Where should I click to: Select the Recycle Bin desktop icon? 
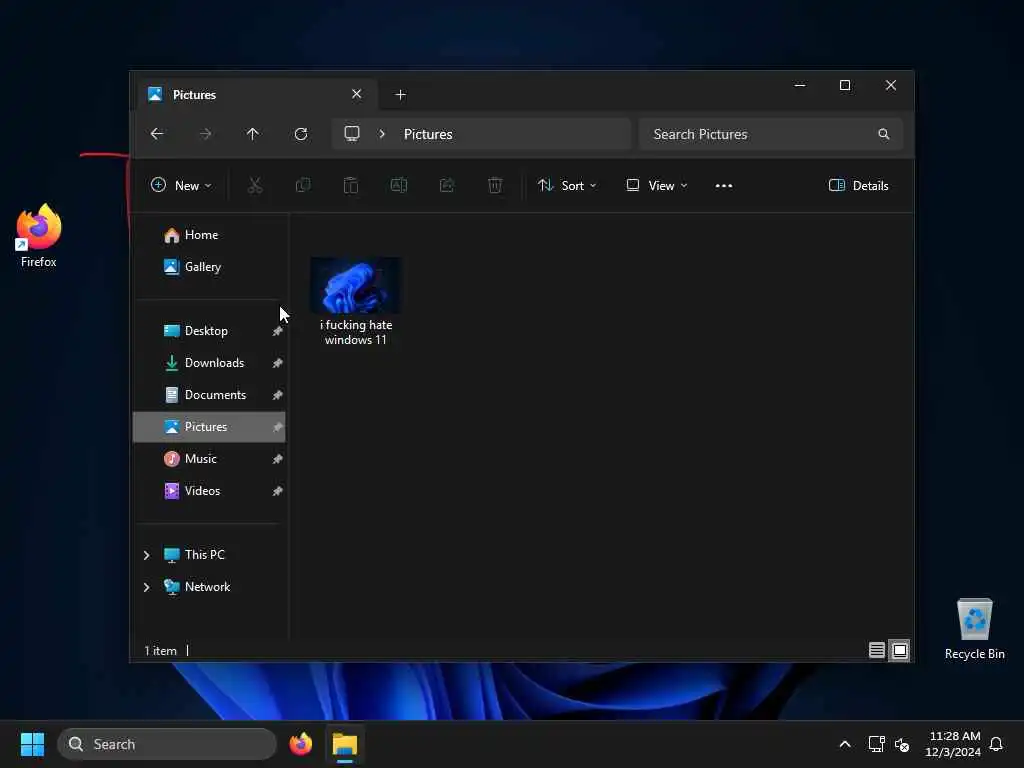click(x=974, y=630)
